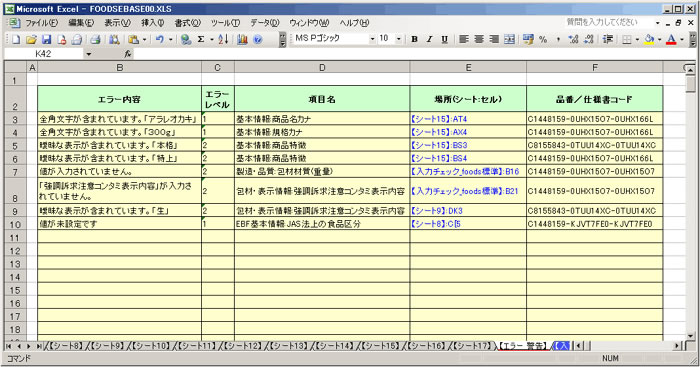The height and width of the screenshot is (367, 700).
Task: Open the Paste options dropdown arrow
Action: (144, 40)
